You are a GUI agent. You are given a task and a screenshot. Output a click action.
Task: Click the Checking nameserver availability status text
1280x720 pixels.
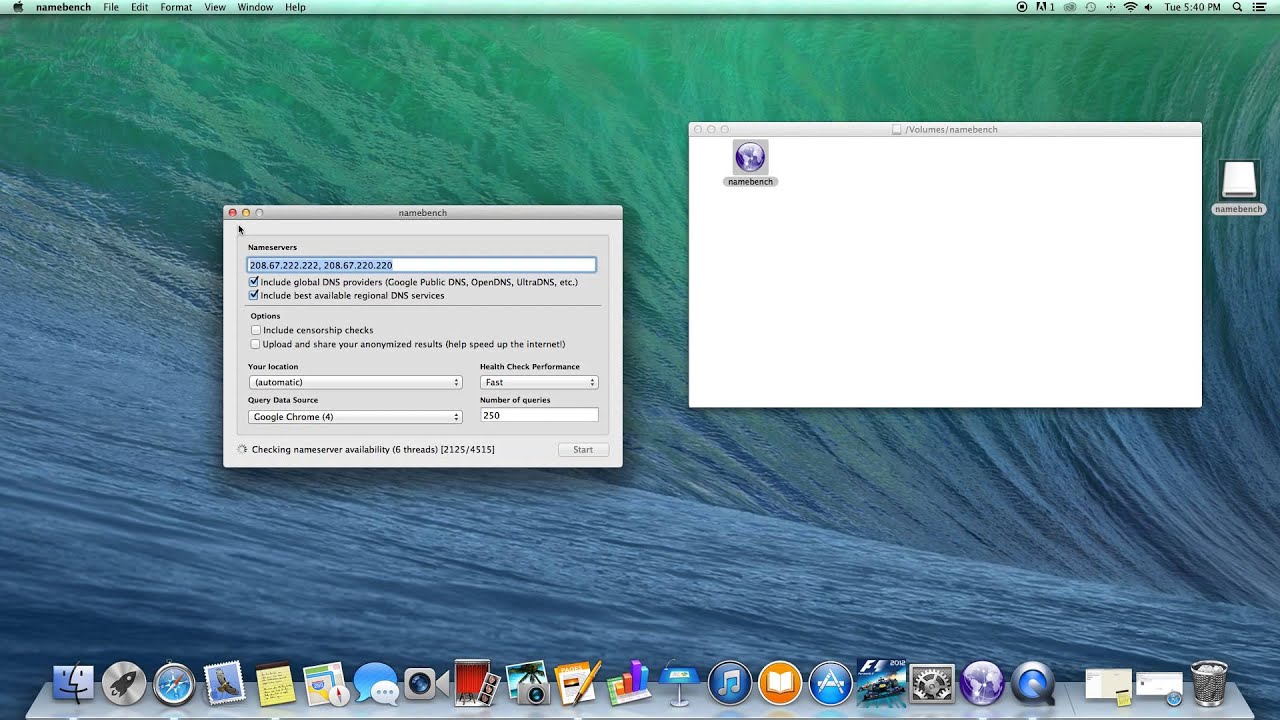tap(373, 450)
